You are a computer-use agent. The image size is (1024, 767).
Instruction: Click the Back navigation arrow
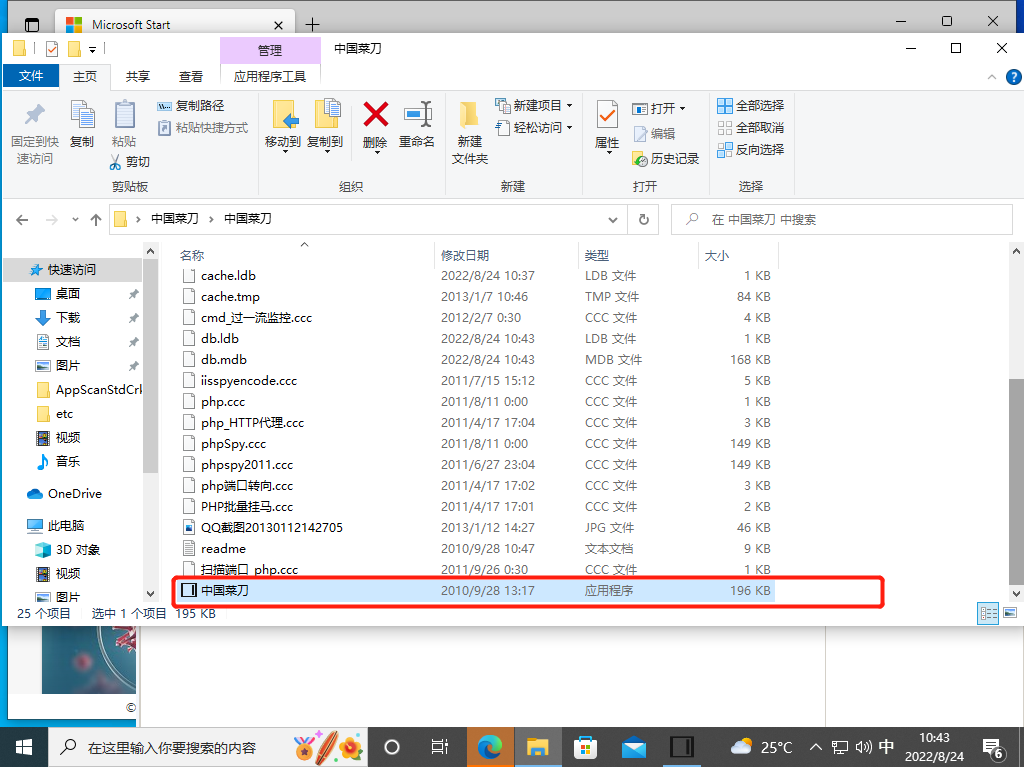click(x=22, y=220)
